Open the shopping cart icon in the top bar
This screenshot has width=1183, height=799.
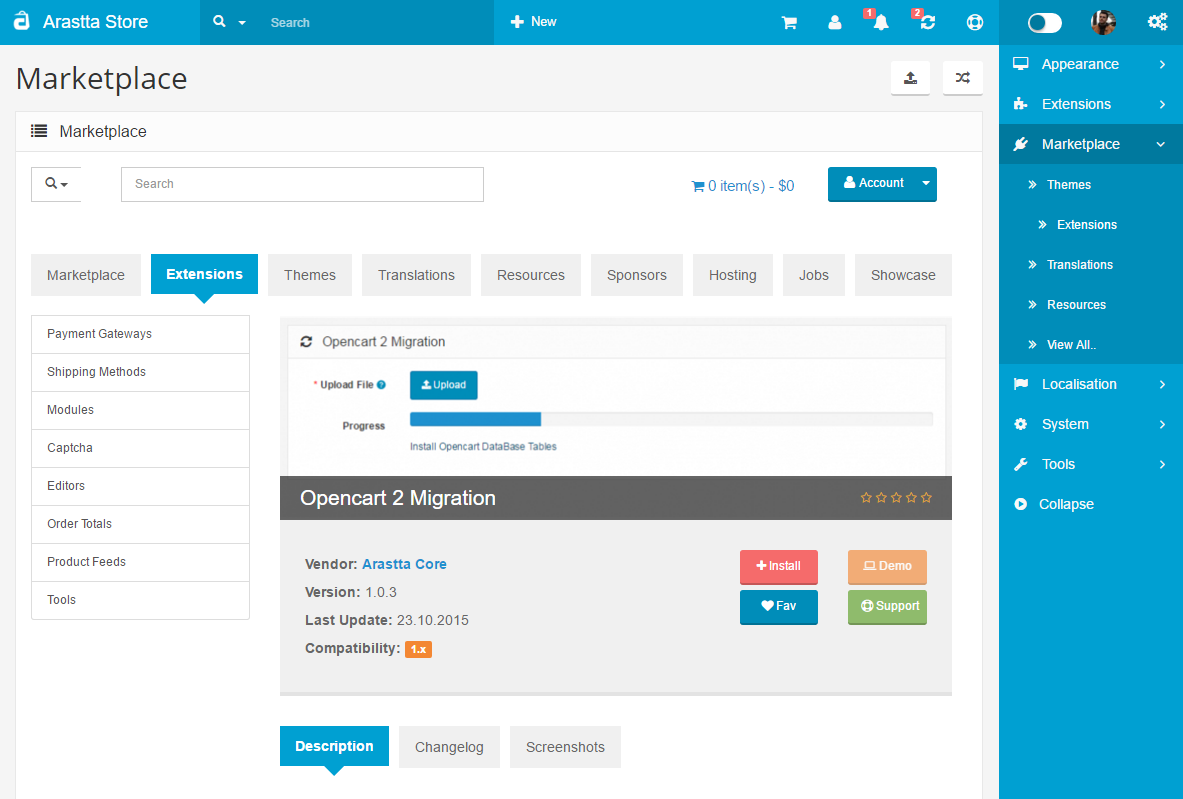point(790,22)
